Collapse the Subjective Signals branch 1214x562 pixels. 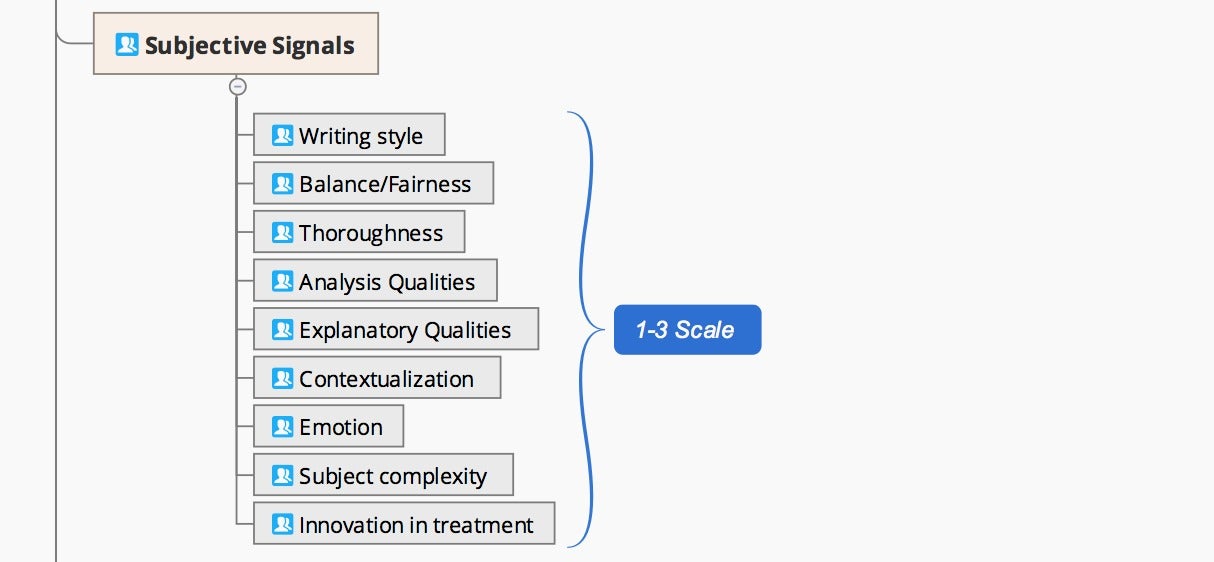click(x=237, y=86)
